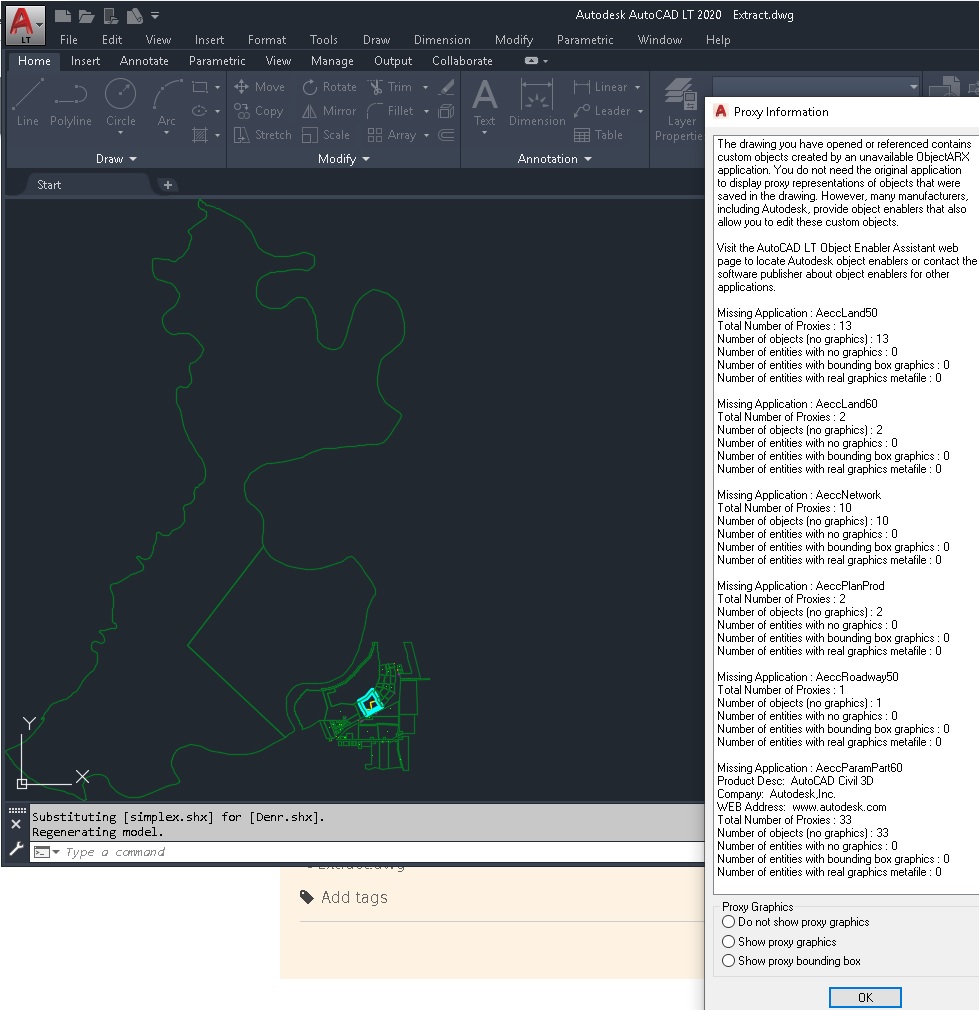Select the Arc tool
Viewport: 979px width, 1010px height.
(167, 103)
